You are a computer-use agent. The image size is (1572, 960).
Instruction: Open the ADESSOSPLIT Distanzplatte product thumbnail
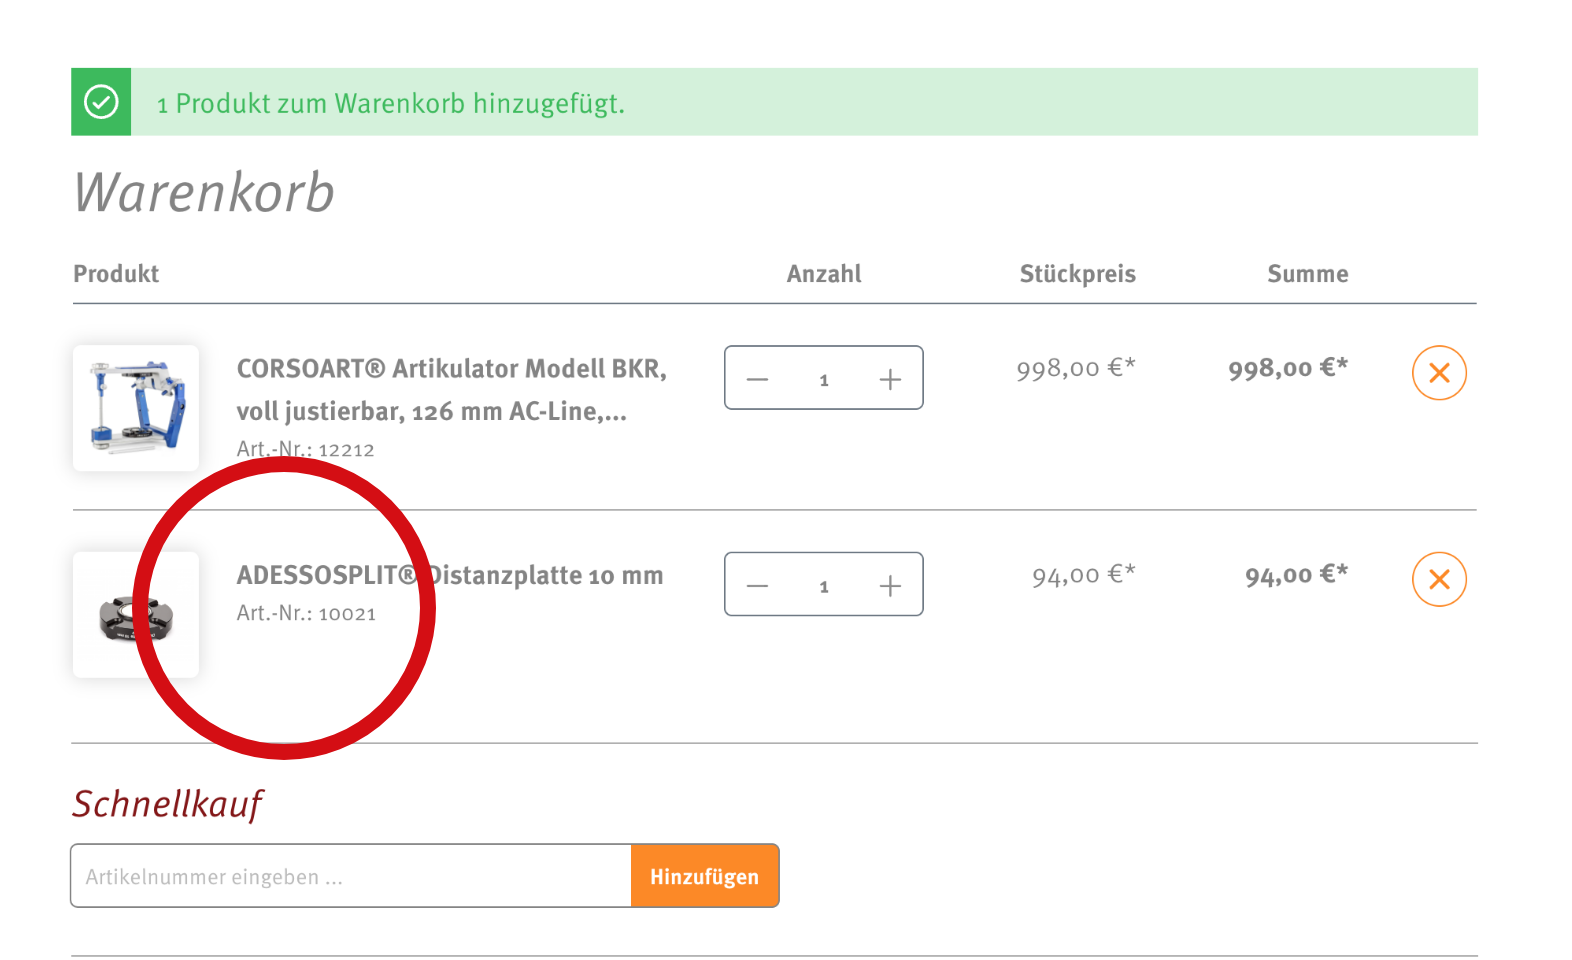point(136,615)
